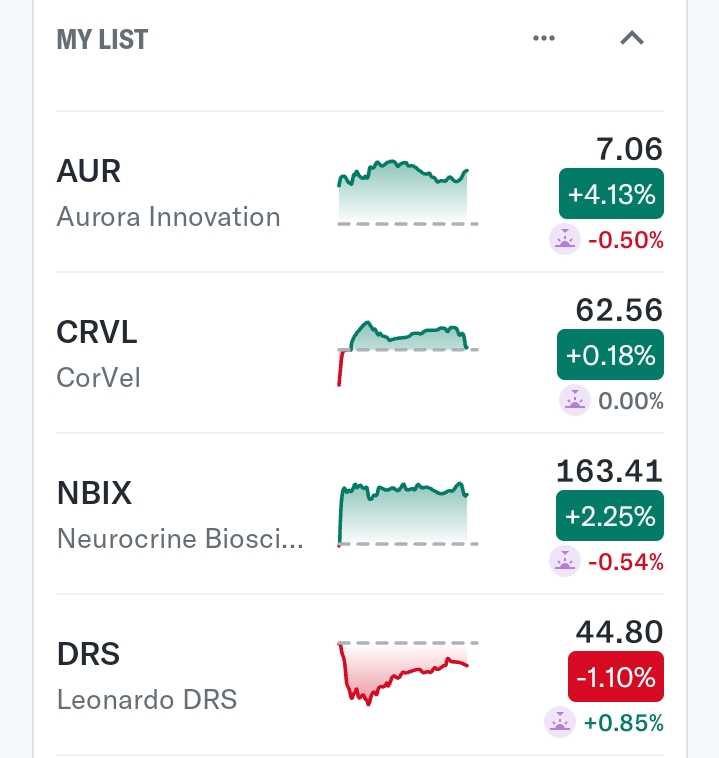Click the Aurora Innovation company name
This screenshot has width=719, height=758.
(168, 217)
